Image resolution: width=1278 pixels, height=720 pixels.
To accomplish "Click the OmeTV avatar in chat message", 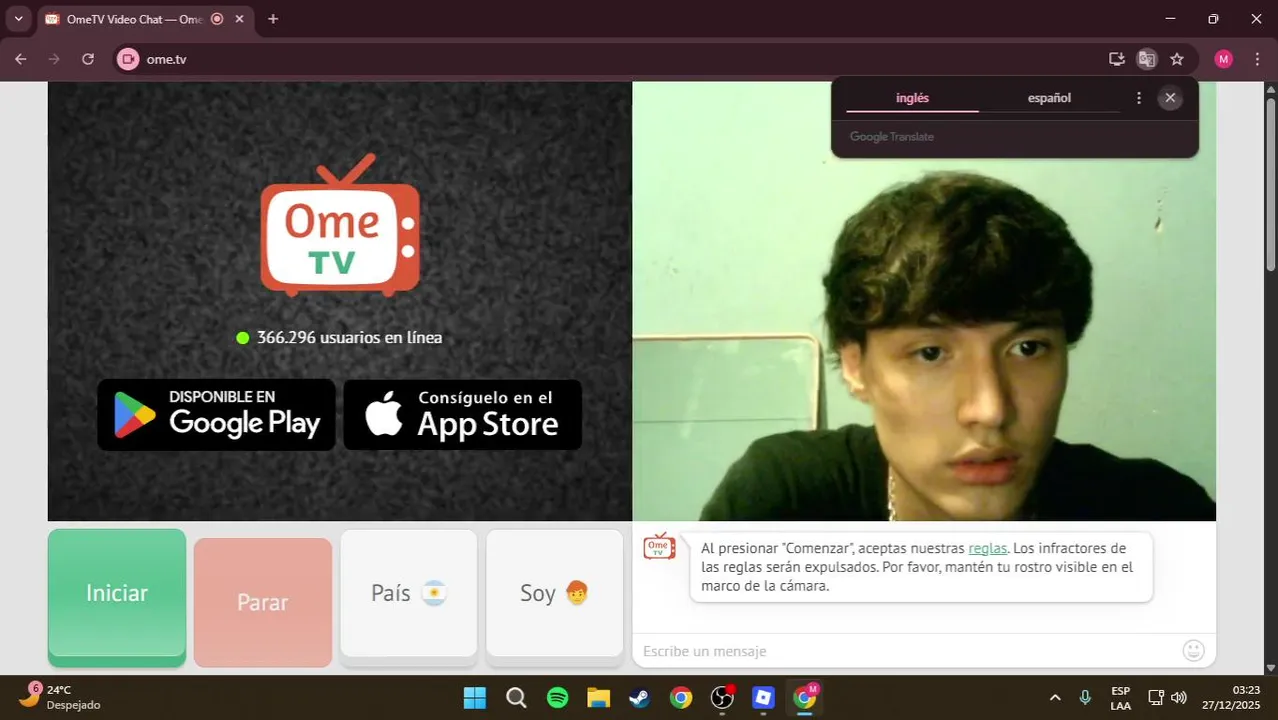I will point(659,547).
